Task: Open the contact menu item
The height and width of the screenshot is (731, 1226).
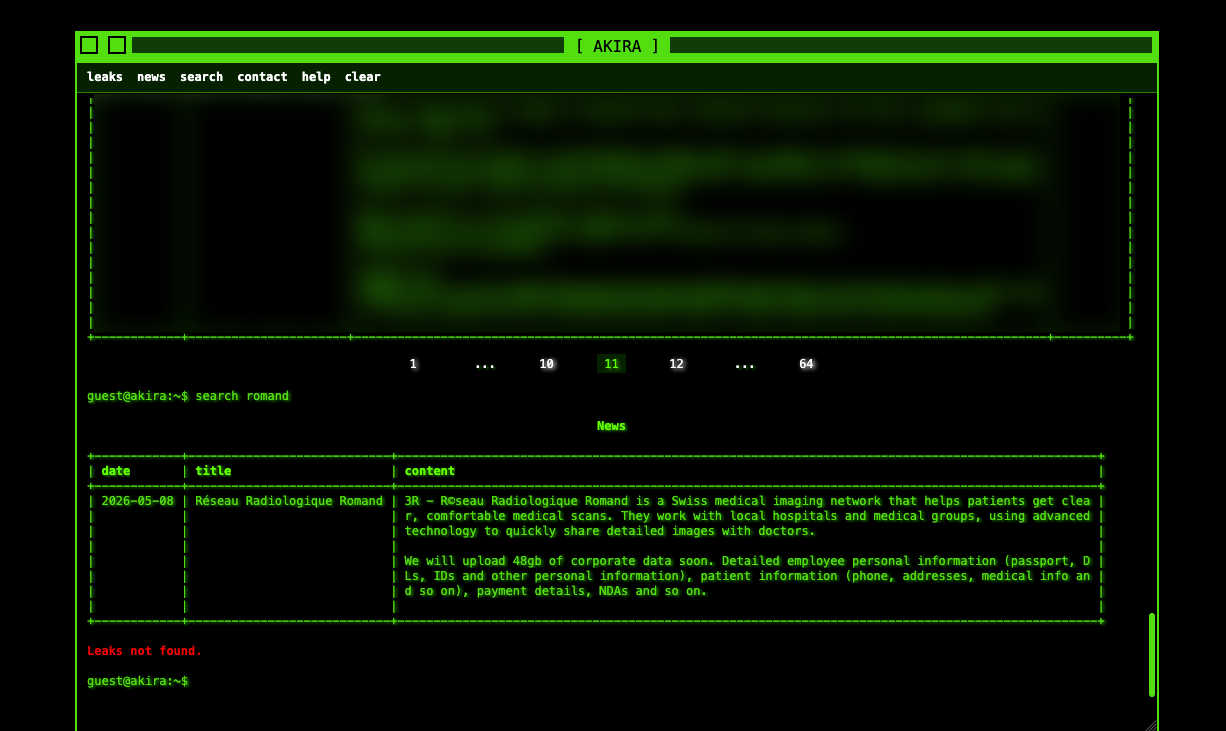Action: [x=262, y=77]
